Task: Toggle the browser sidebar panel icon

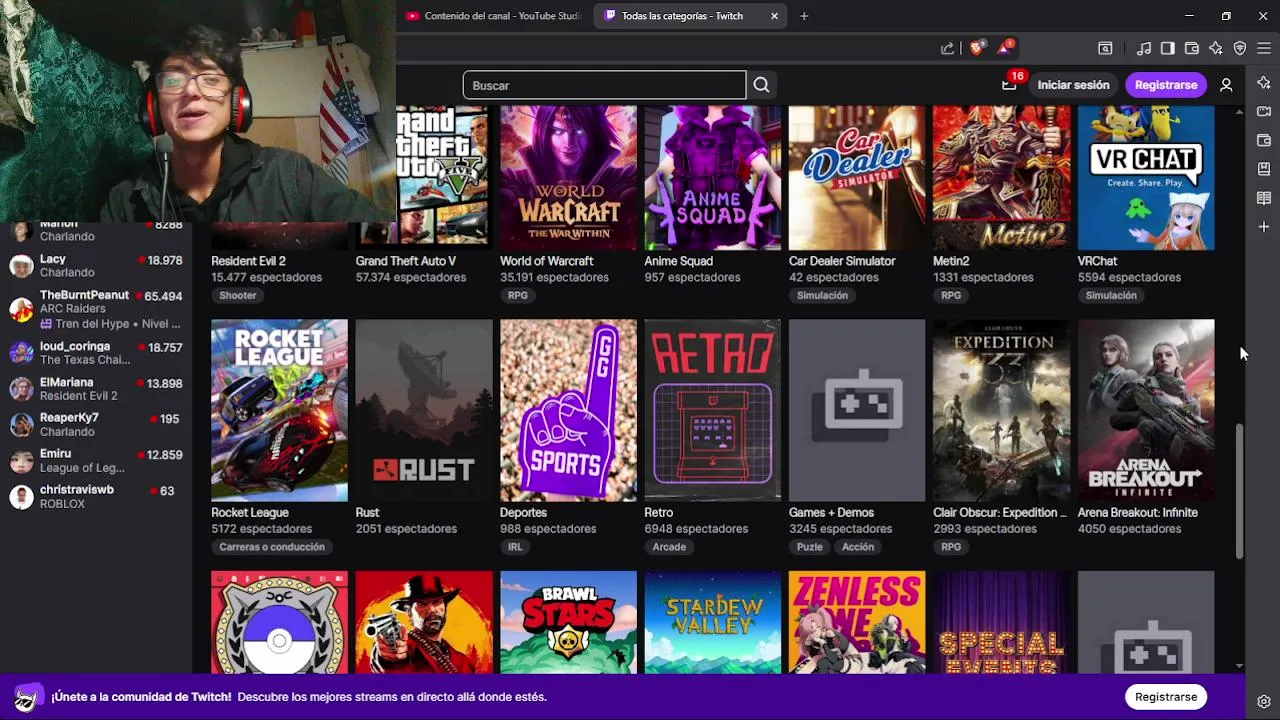Action: coord(1167,48)
